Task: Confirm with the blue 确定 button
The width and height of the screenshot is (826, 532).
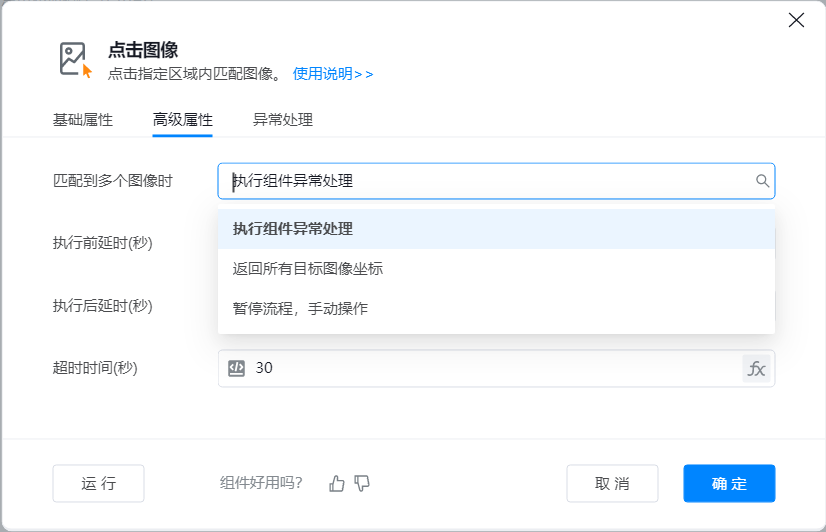Action: pyautogui.click(x=729, y=483)
